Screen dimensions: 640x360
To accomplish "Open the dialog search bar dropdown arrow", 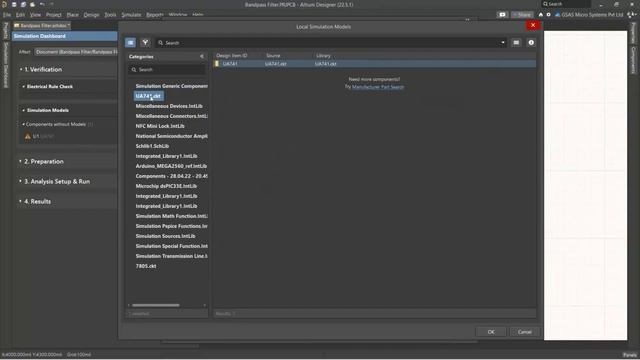I will coord(503,42).
